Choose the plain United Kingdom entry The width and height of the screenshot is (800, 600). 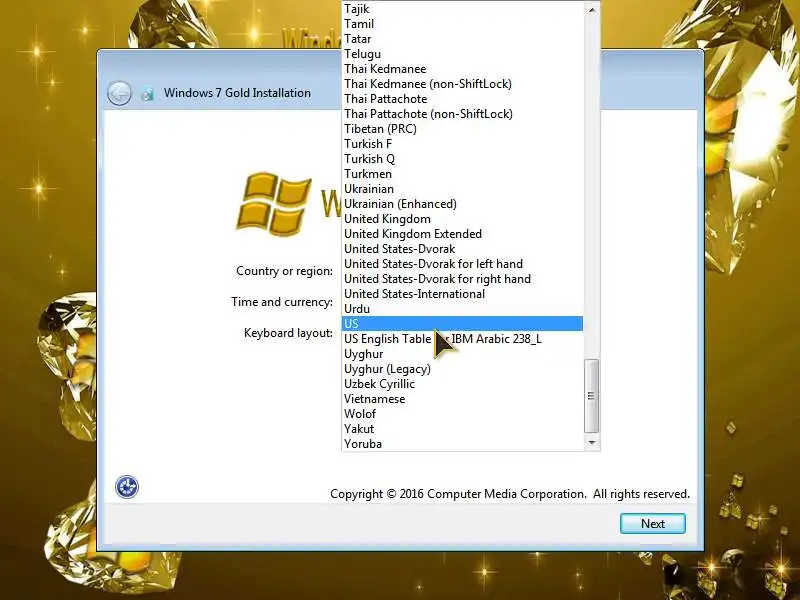coord(462,219)
